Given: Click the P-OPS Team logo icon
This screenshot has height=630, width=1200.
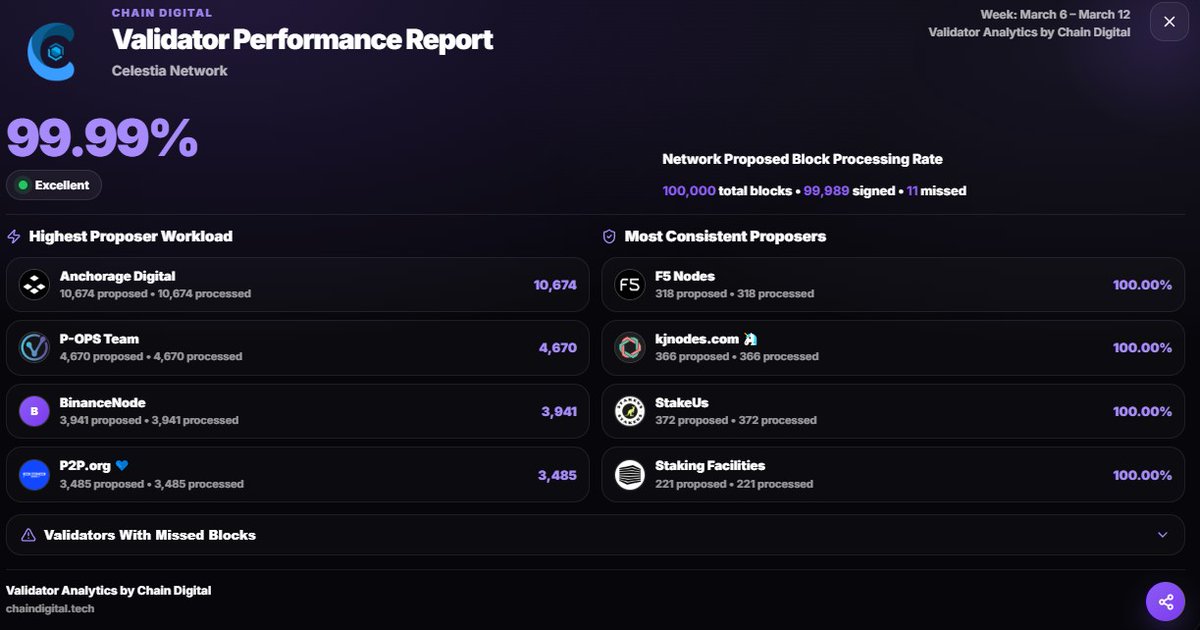Looking at the screenshot, I should click(35, 348).
